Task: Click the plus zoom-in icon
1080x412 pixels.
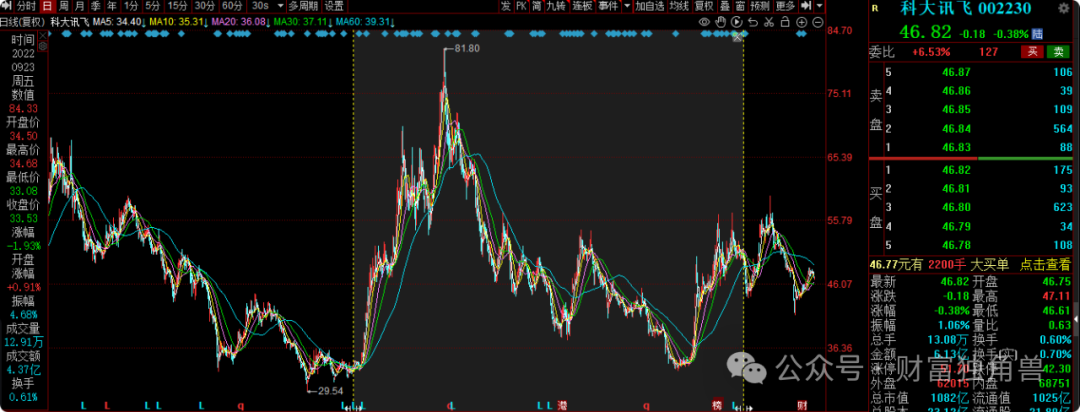Action: tap(801, 23)
